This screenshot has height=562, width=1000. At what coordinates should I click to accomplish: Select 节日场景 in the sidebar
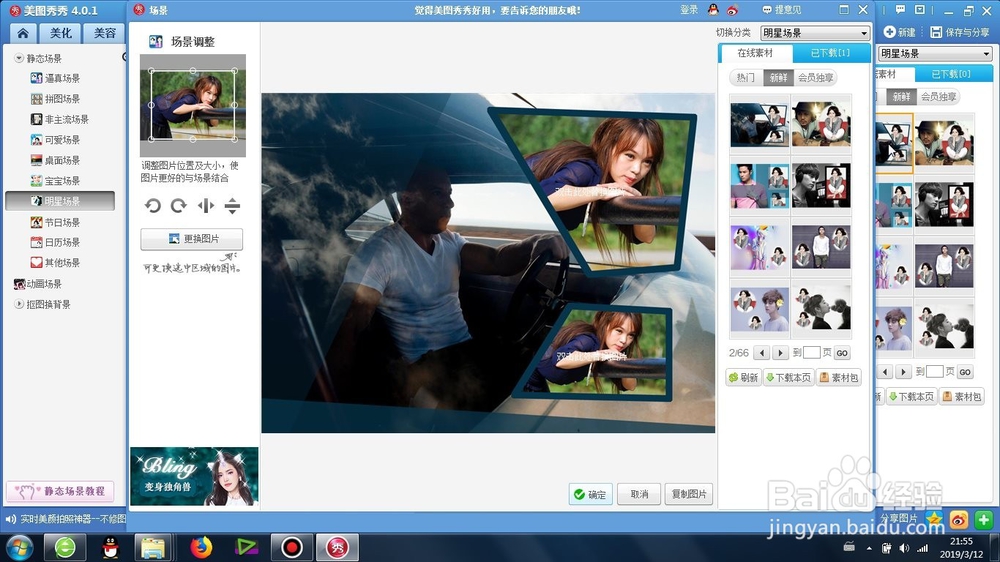click(x=56, y=222)
